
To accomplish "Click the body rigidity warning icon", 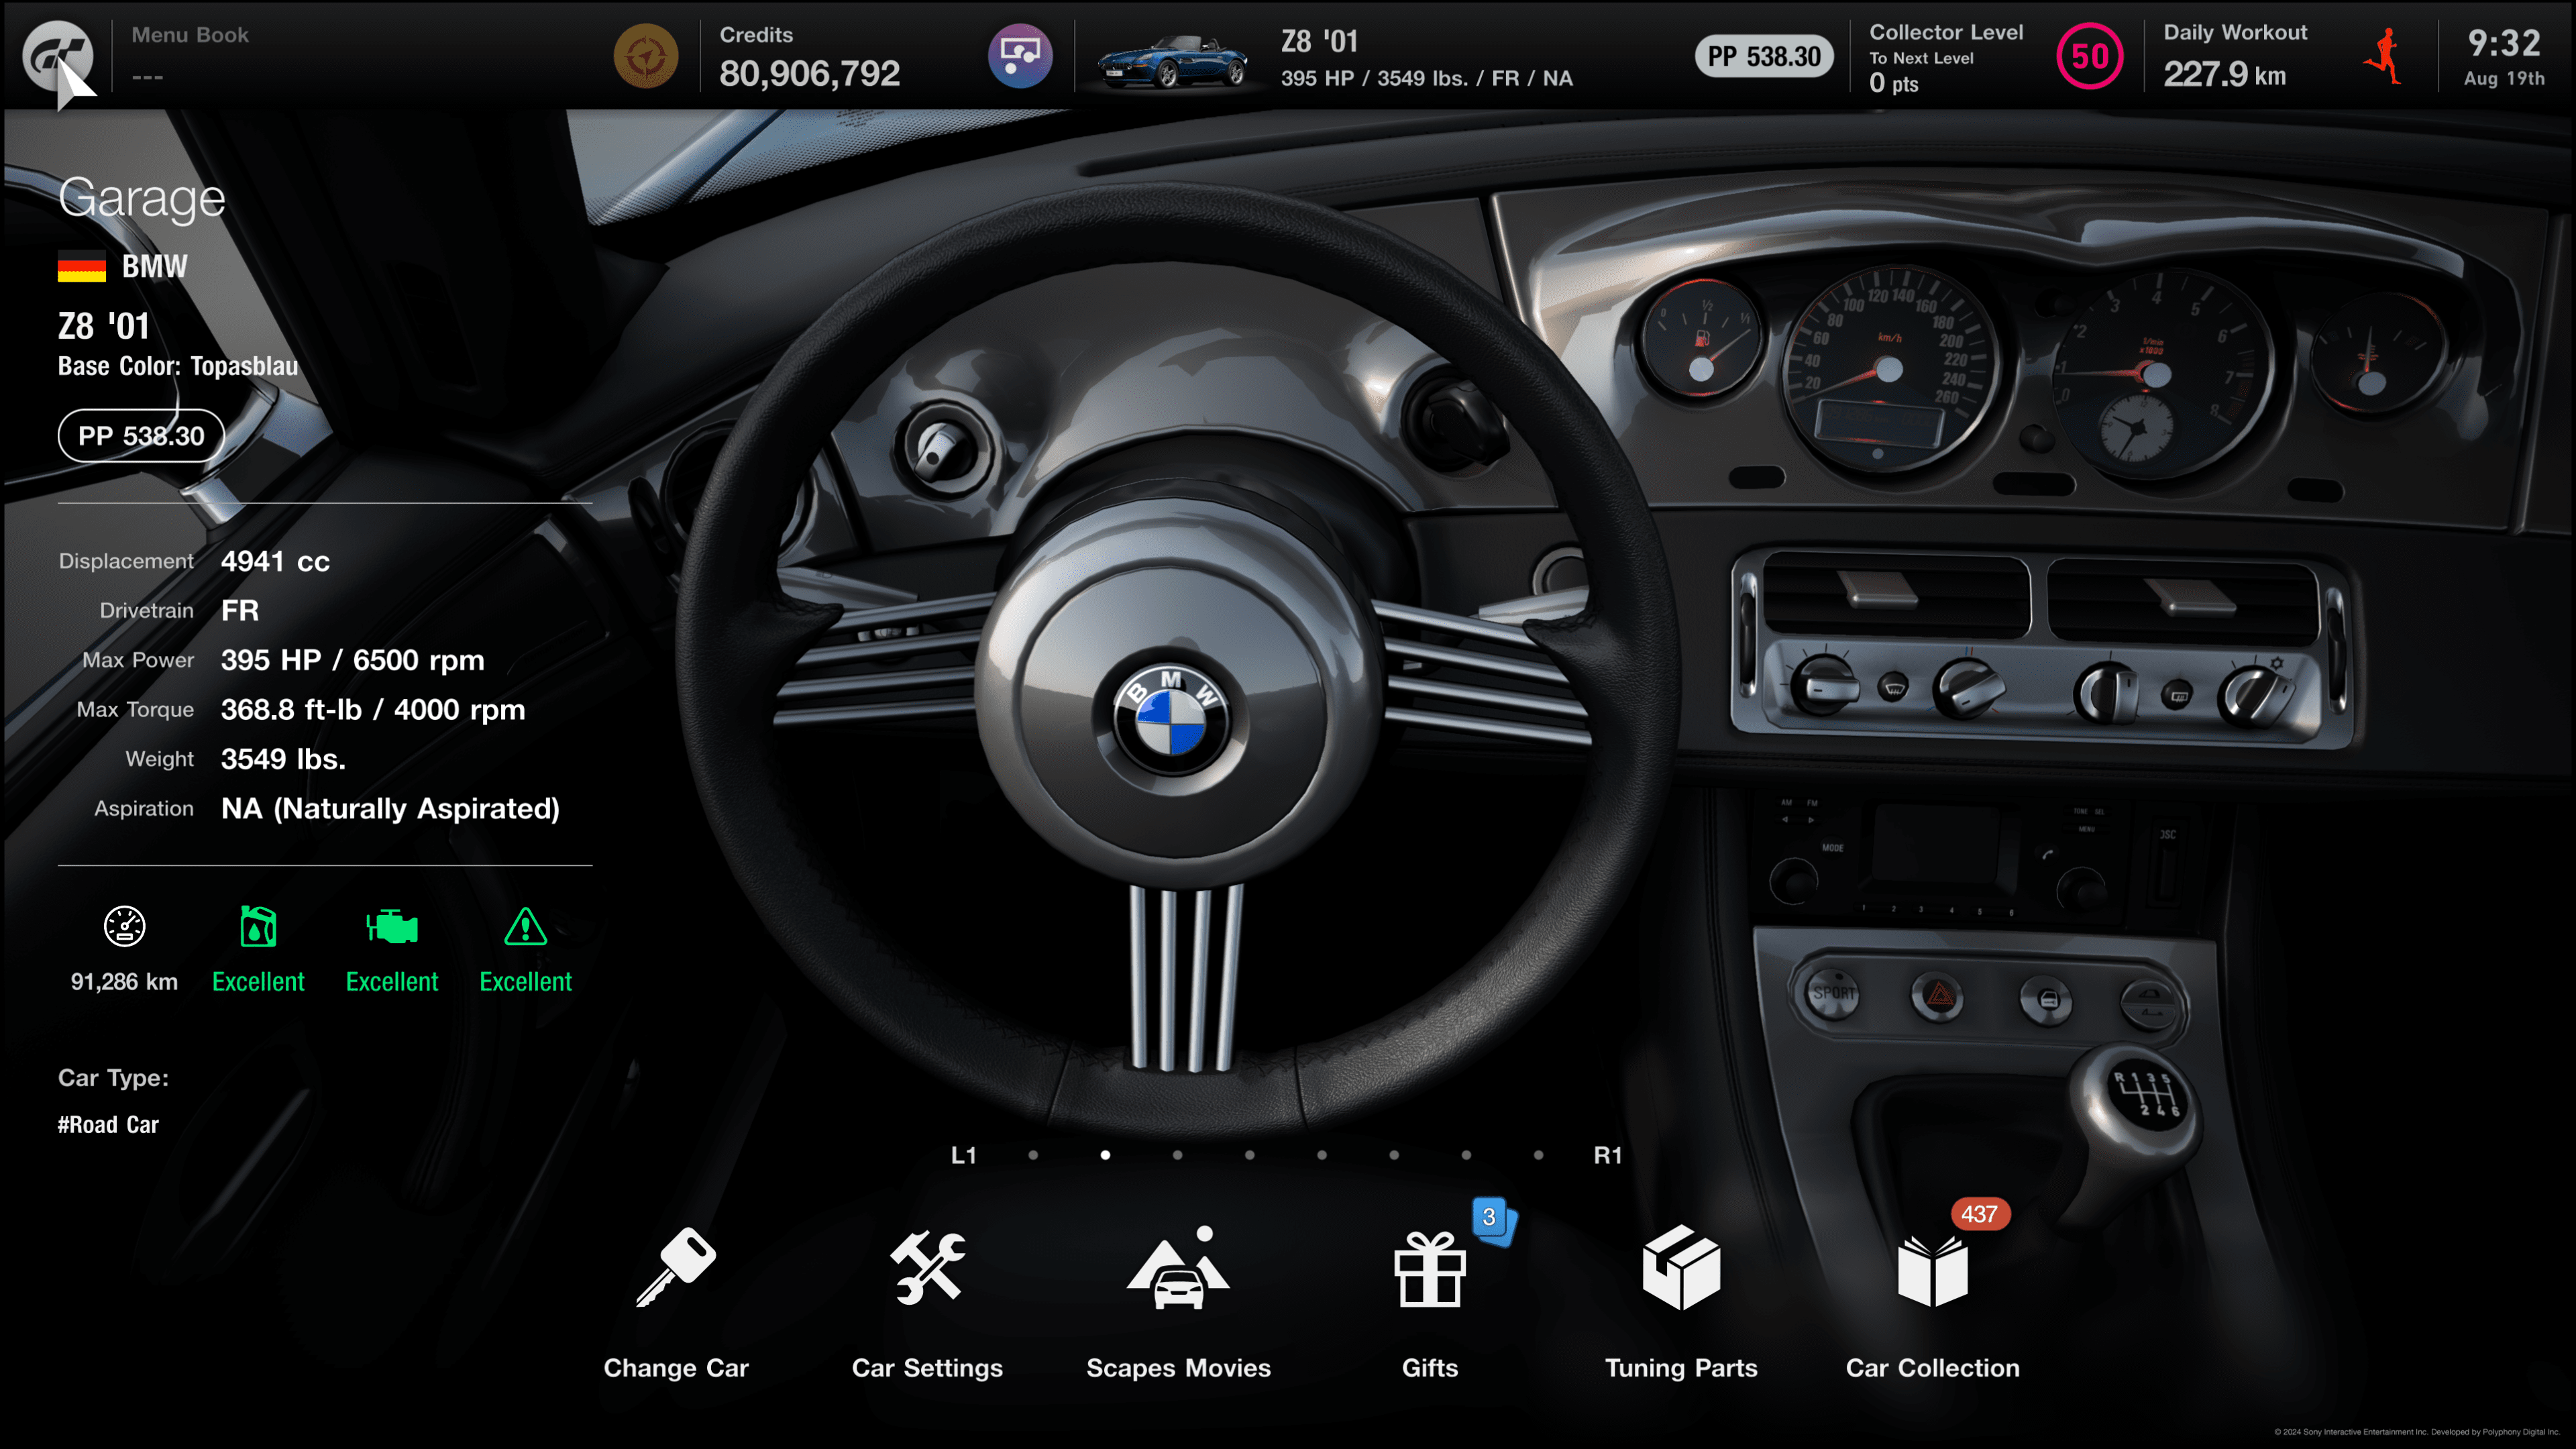I will [x=525, y=926].
